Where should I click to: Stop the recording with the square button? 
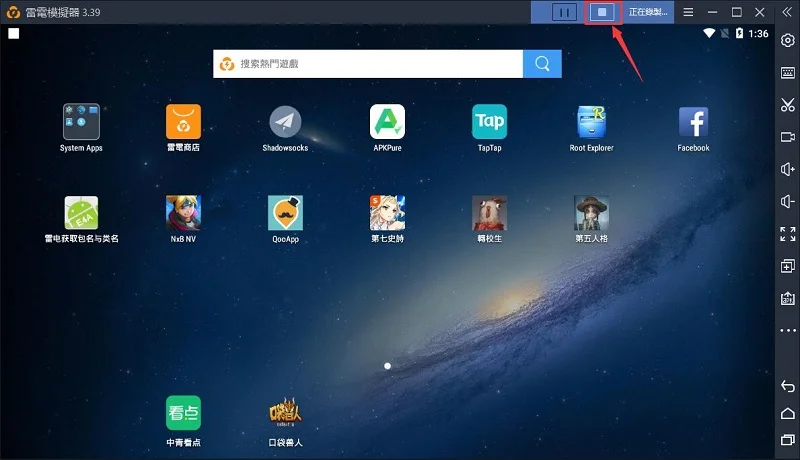click(x=603, y=12)
